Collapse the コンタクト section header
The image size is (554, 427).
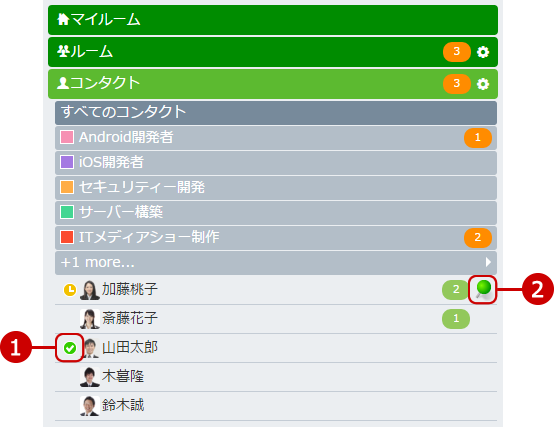click(273, 84)
